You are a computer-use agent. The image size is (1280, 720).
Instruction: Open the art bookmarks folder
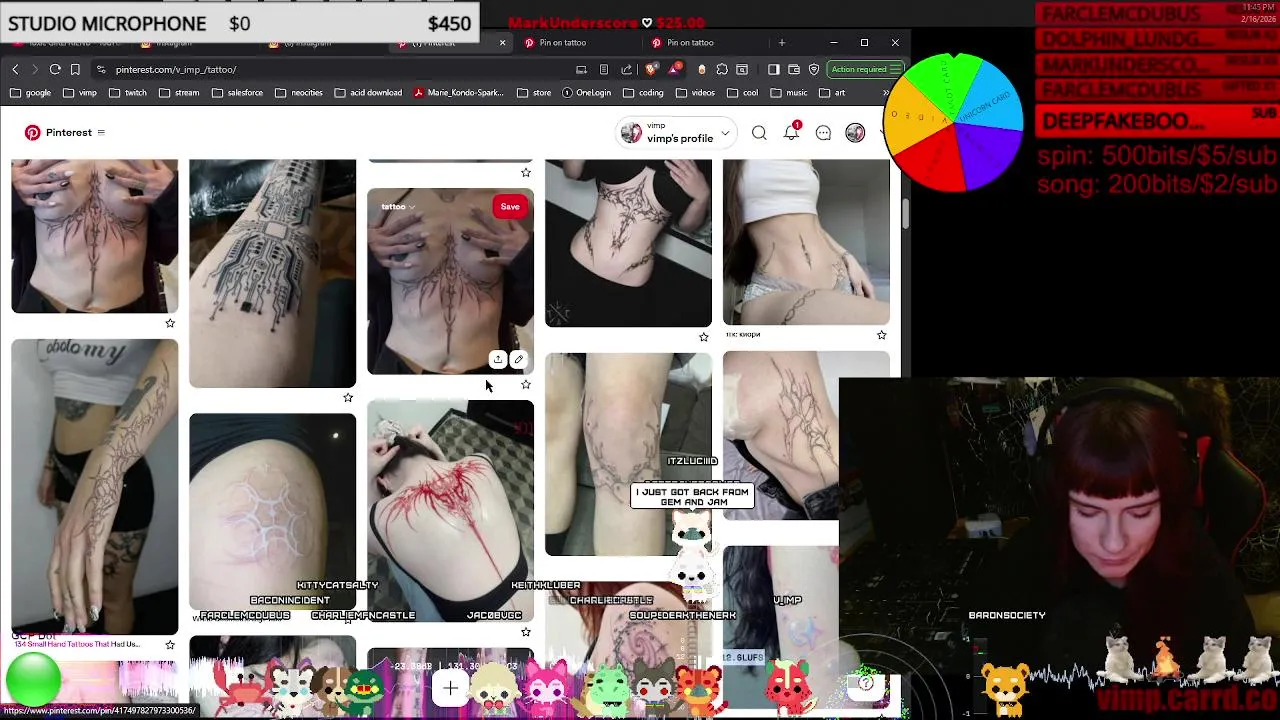click(832, 92)
